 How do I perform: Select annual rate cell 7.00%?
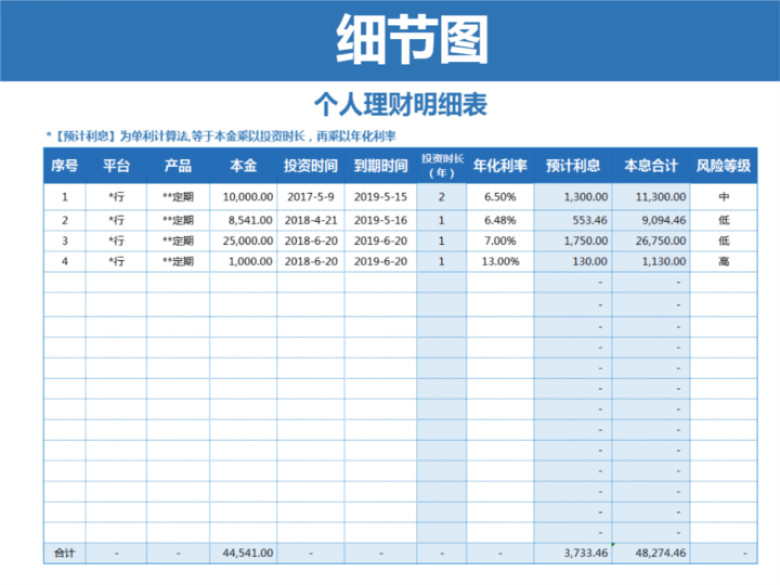click(x=500, y=241)
